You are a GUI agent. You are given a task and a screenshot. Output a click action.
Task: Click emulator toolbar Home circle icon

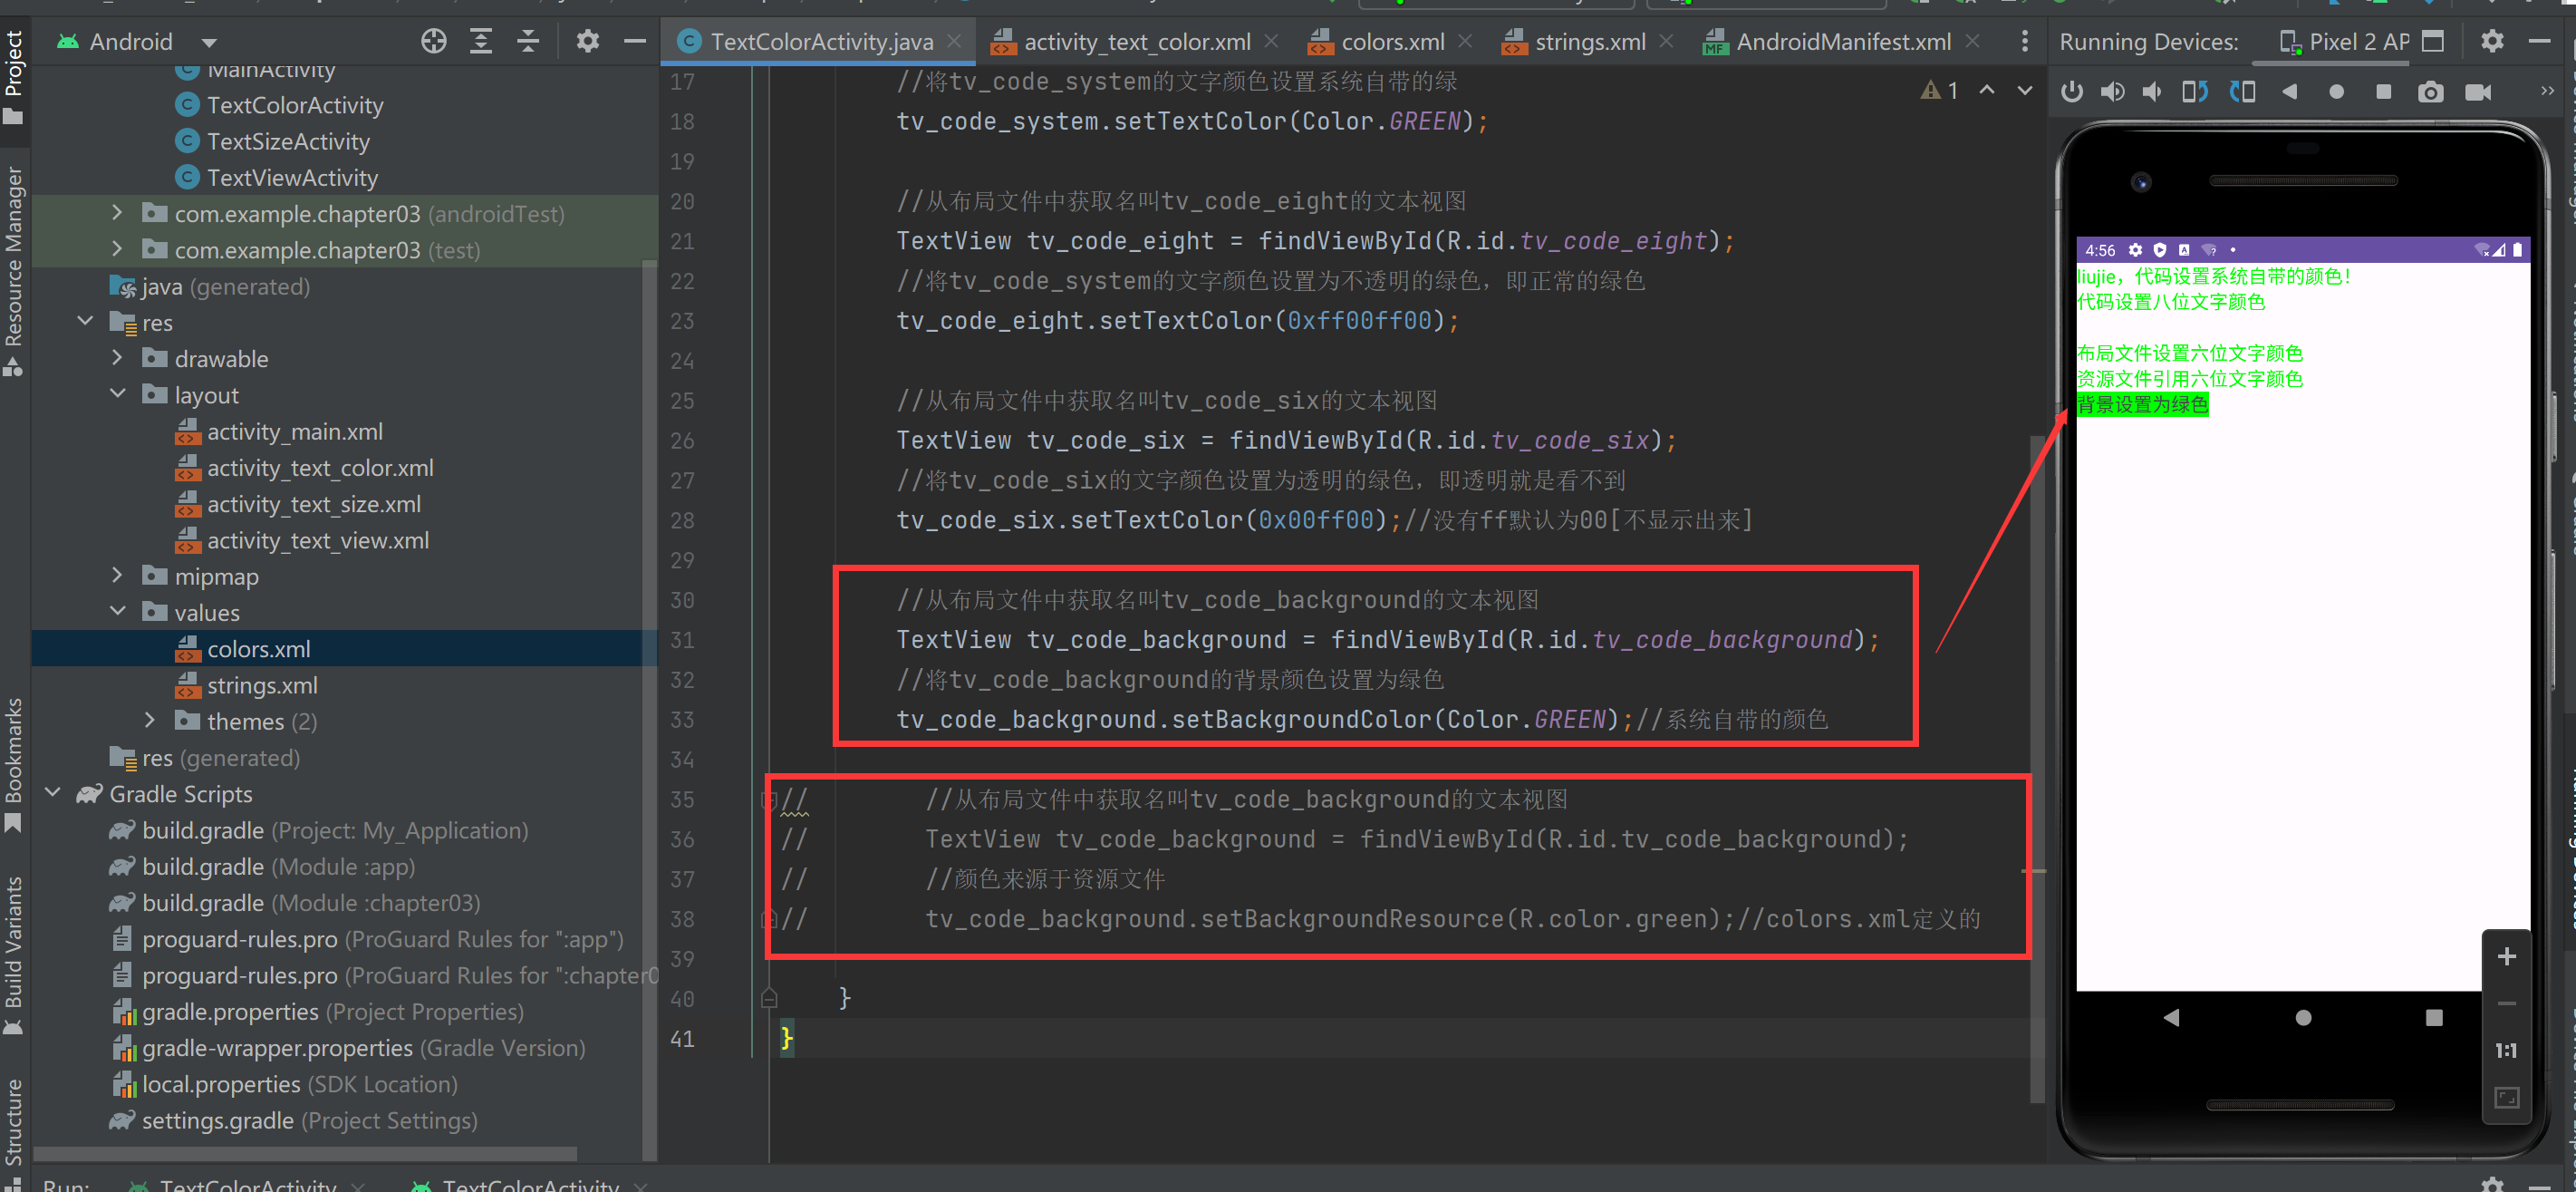tap(2336, 92)
